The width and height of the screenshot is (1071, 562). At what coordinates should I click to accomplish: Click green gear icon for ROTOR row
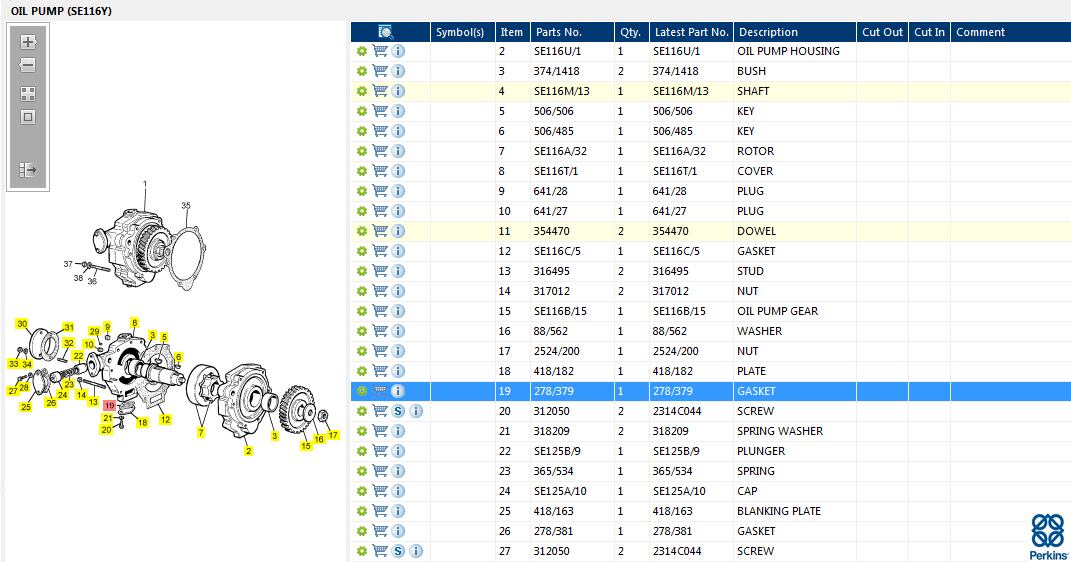tap(362, 151)
